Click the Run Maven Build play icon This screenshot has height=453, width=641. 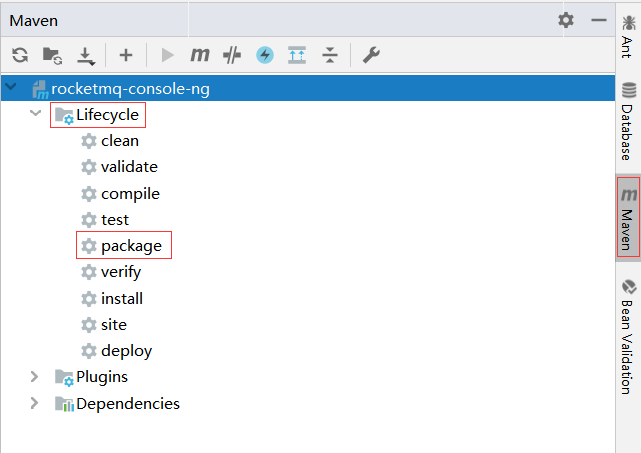click(167, 55)
